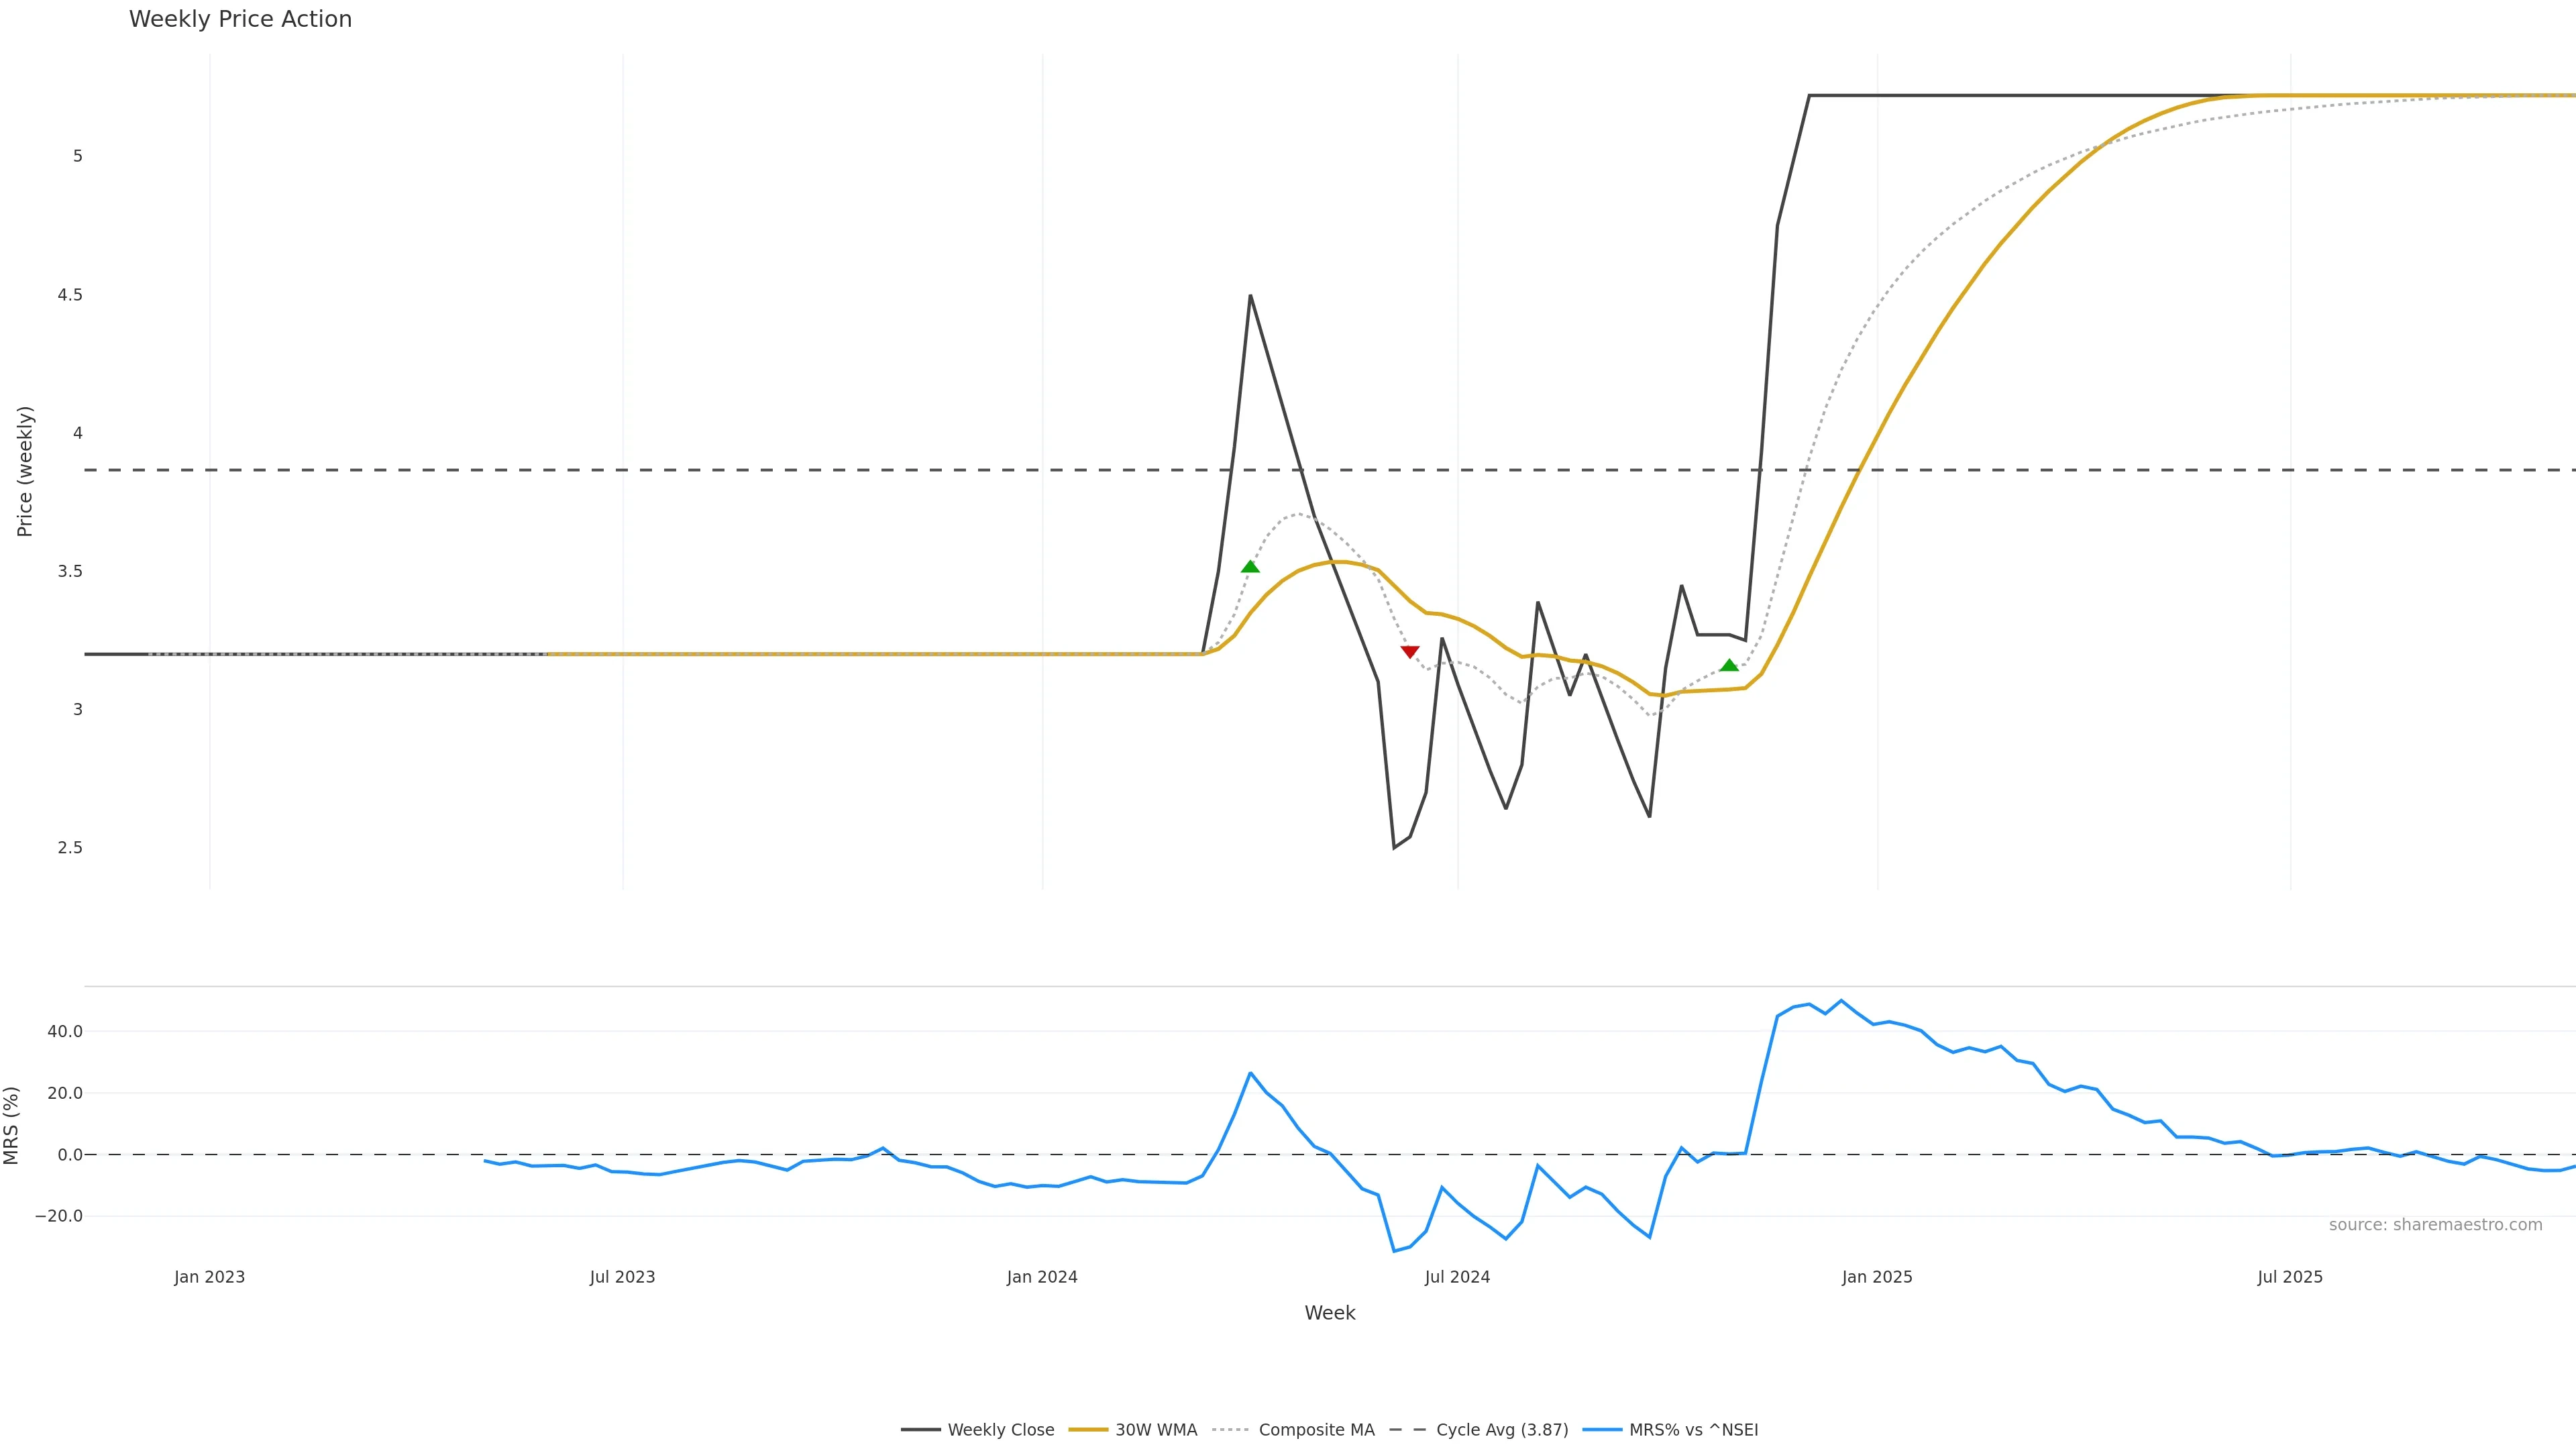Click the 40.0 MRS axis tick label
The height and width of the screenshot is (1449, 2576).
coord(65,1031)
